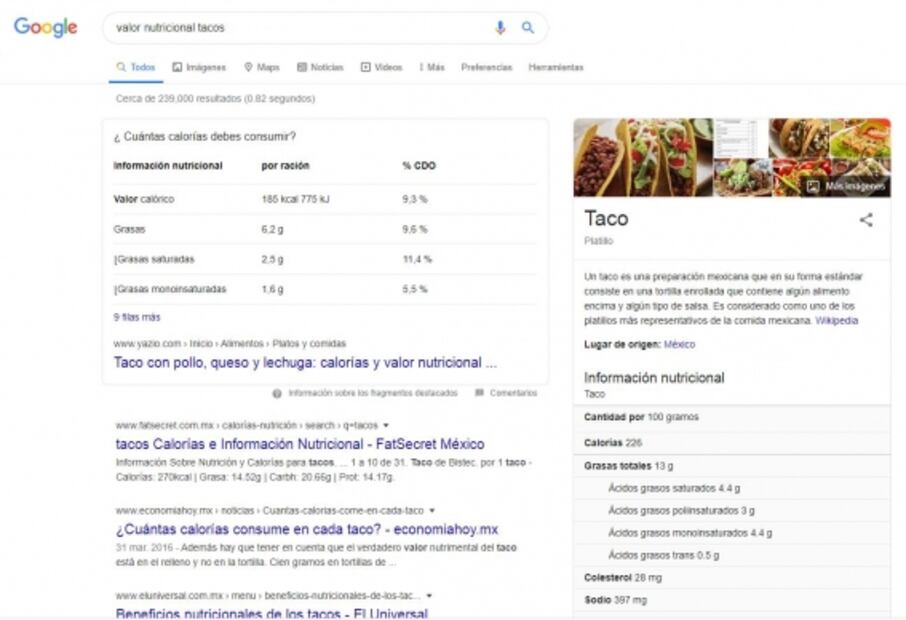Expand '9 filas más' in nutrition table
906x620 pixels.
click(x=137, y=317)
